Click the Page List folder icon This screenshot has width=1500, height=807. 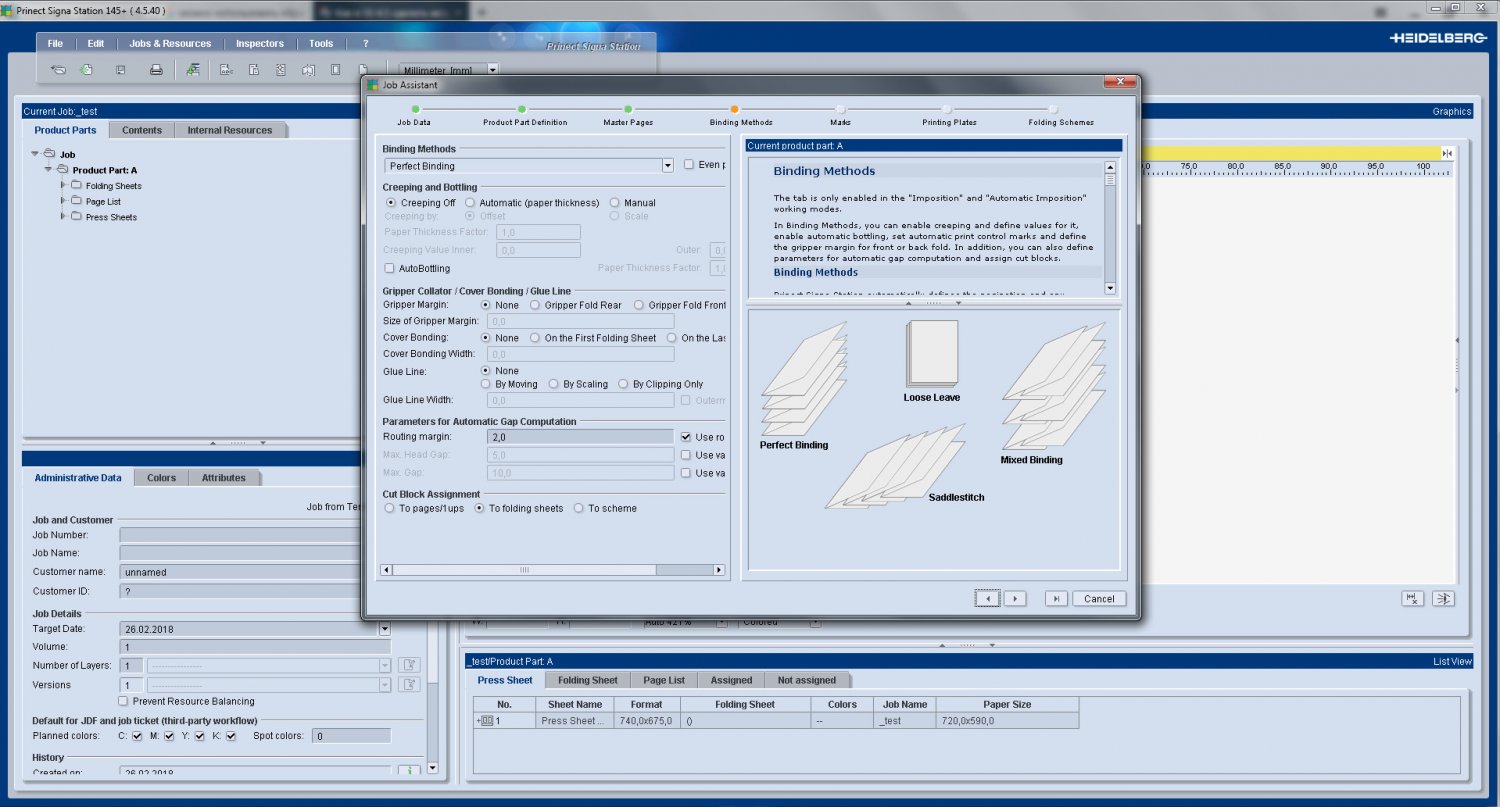pyautogui.click(x=77, y=201)
